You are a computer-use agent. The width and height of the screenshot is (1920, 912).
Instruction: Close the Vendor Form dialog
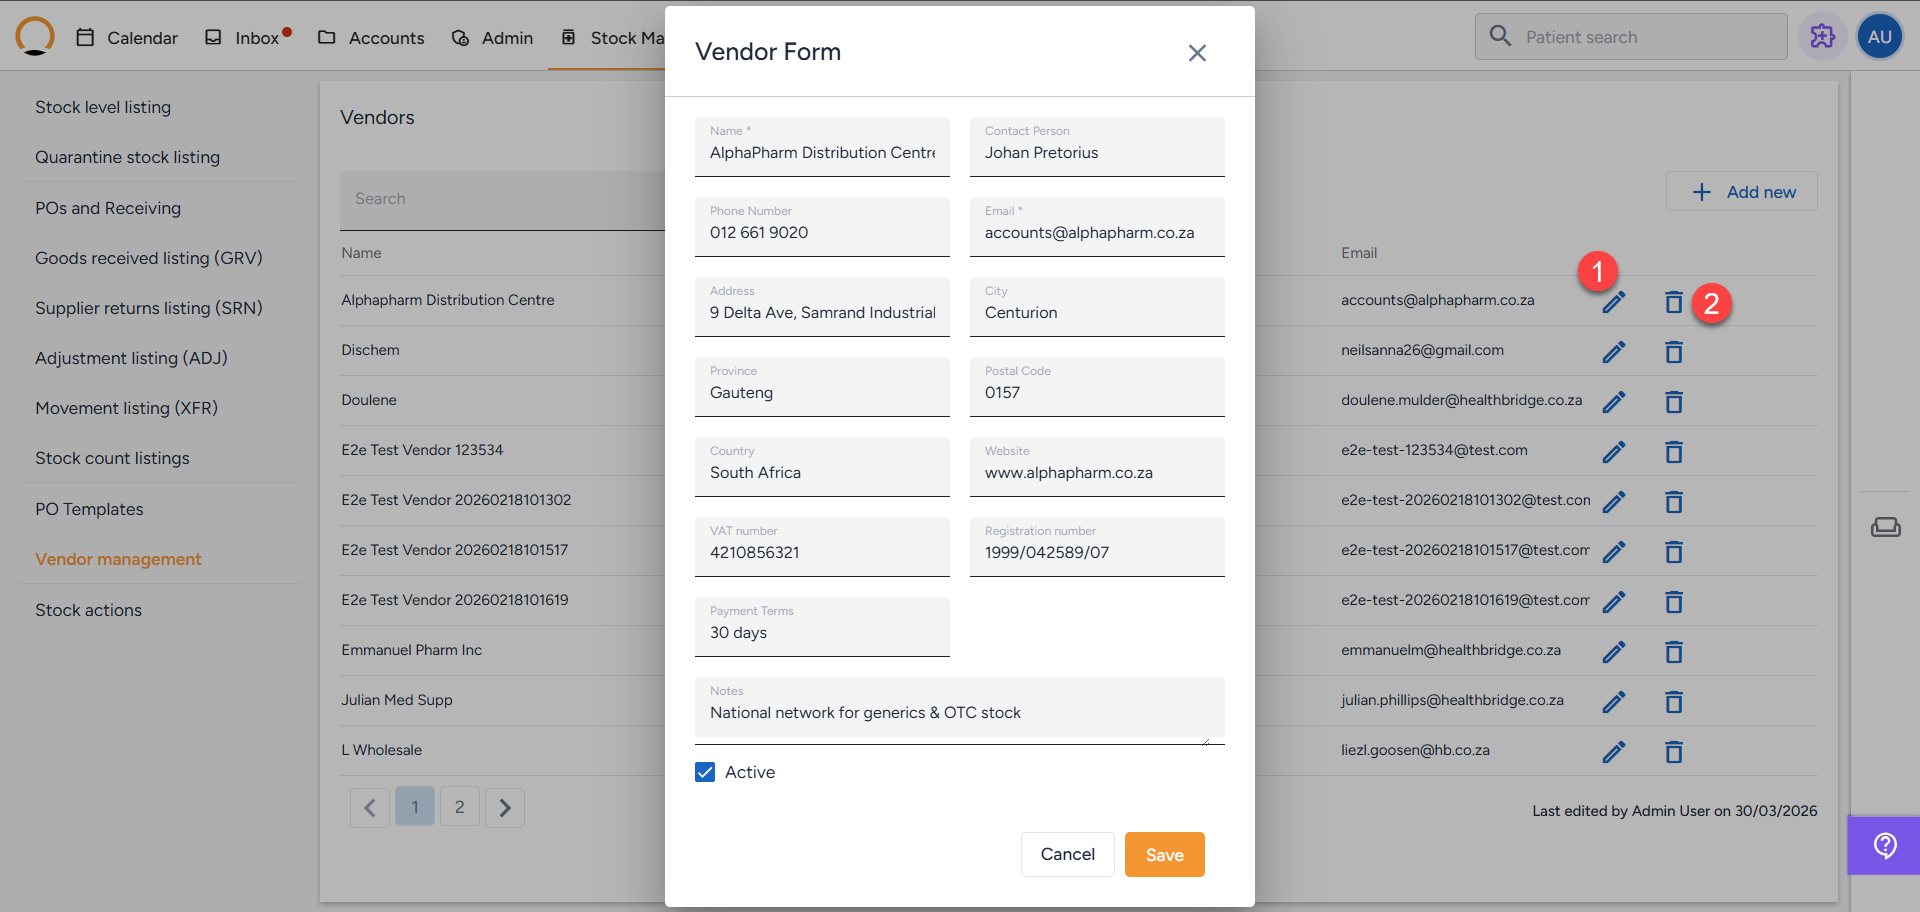click(x=1196, y=53)
